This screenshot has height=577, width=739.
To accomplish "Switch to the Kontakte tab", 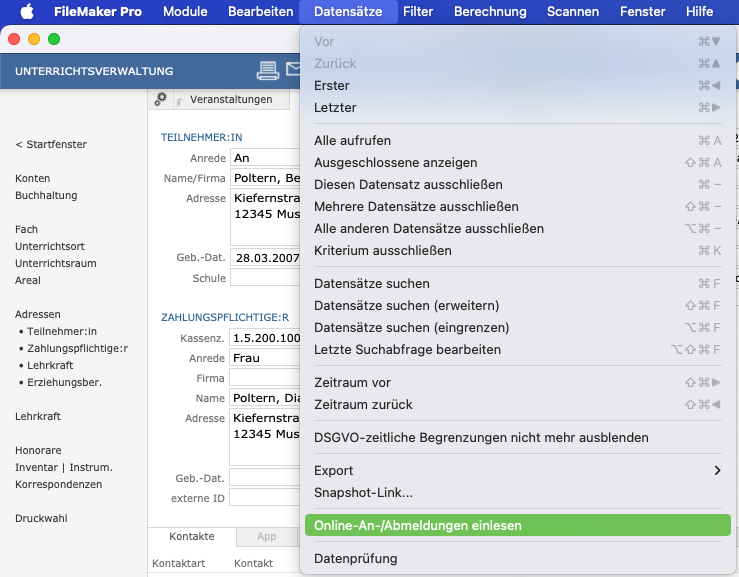I will click(x=192, y=536).
